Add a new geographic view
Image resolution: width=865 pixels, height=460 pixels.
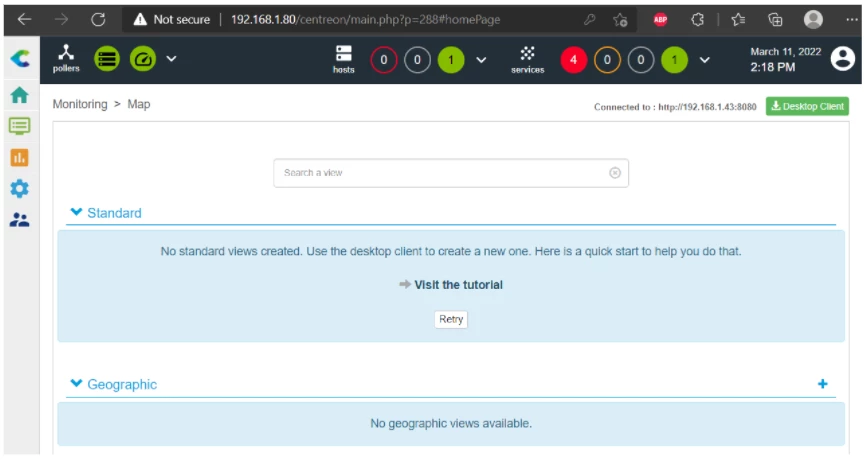[x=823, y=384]
